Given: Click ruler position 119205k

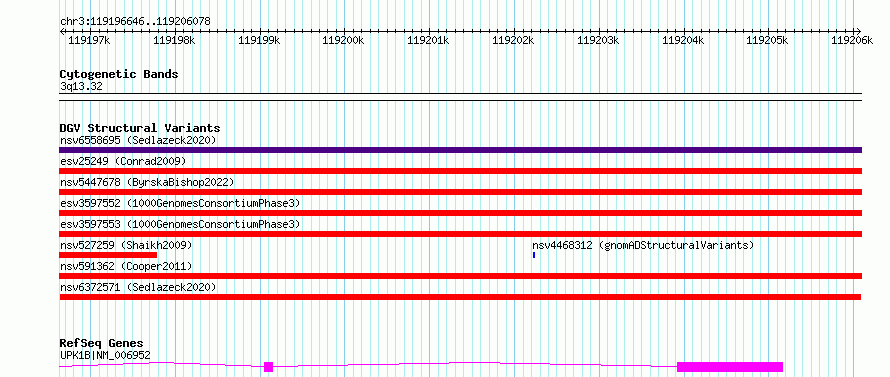Looking at the screenshot, I should (x=767, y=40).
